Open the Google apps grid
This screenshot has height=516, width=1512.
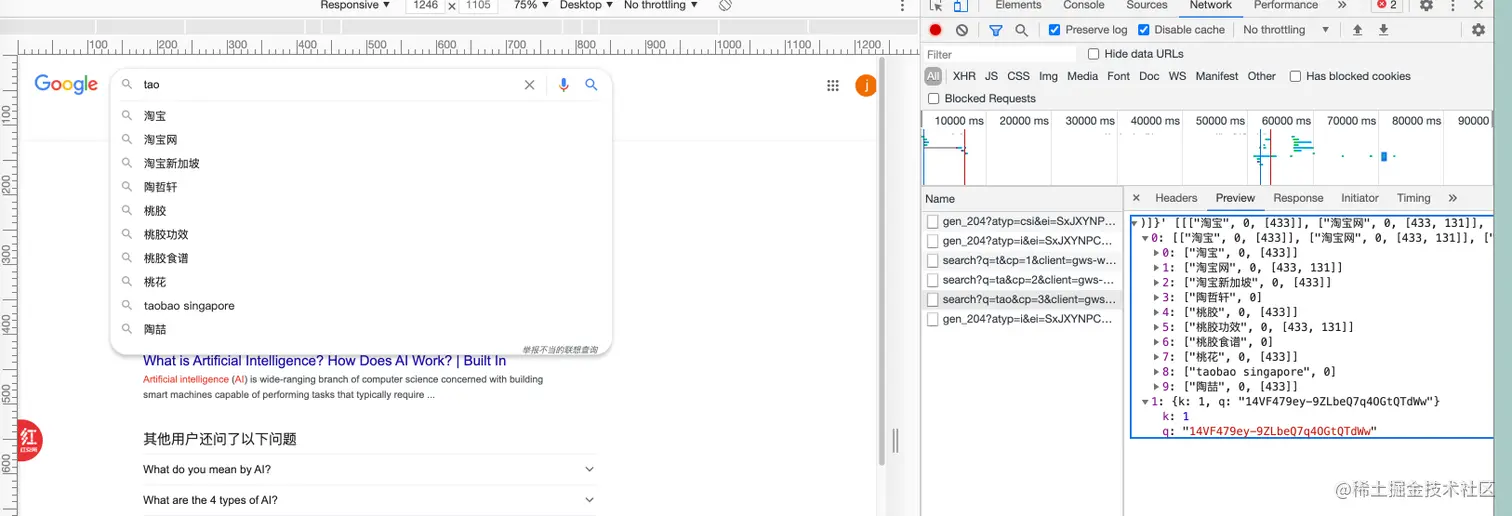(833, 86)
